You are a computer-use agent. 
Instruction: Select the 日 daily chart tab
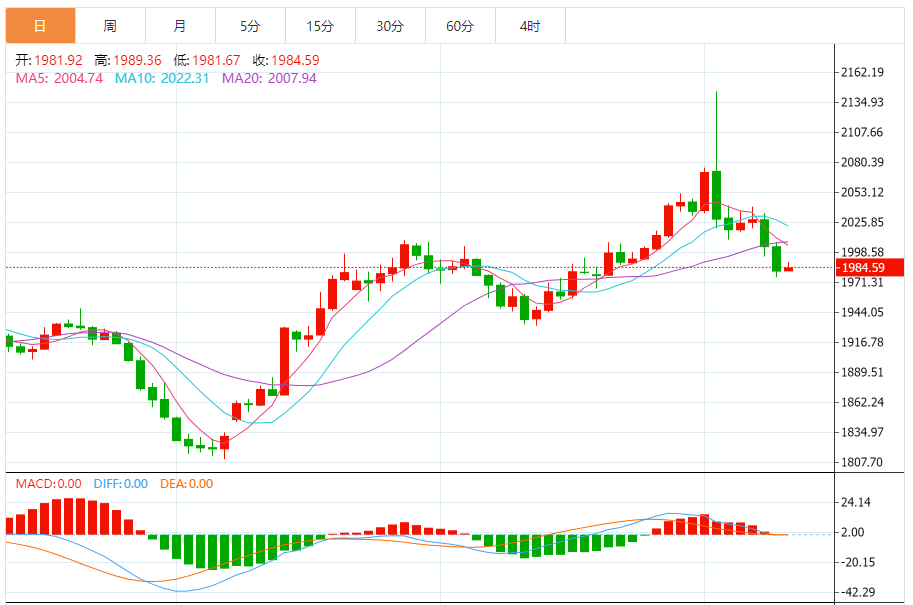tap(40, 26)
